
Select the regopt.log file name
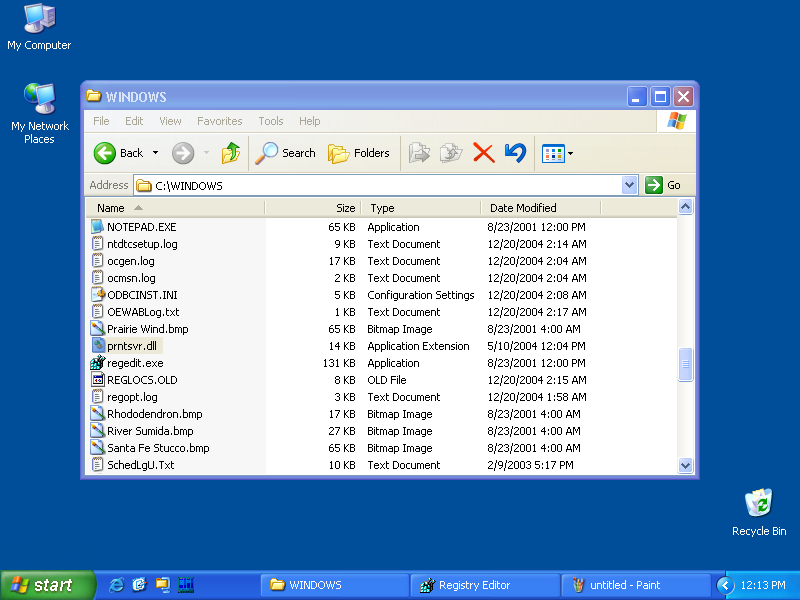click(x=132, y=397)
